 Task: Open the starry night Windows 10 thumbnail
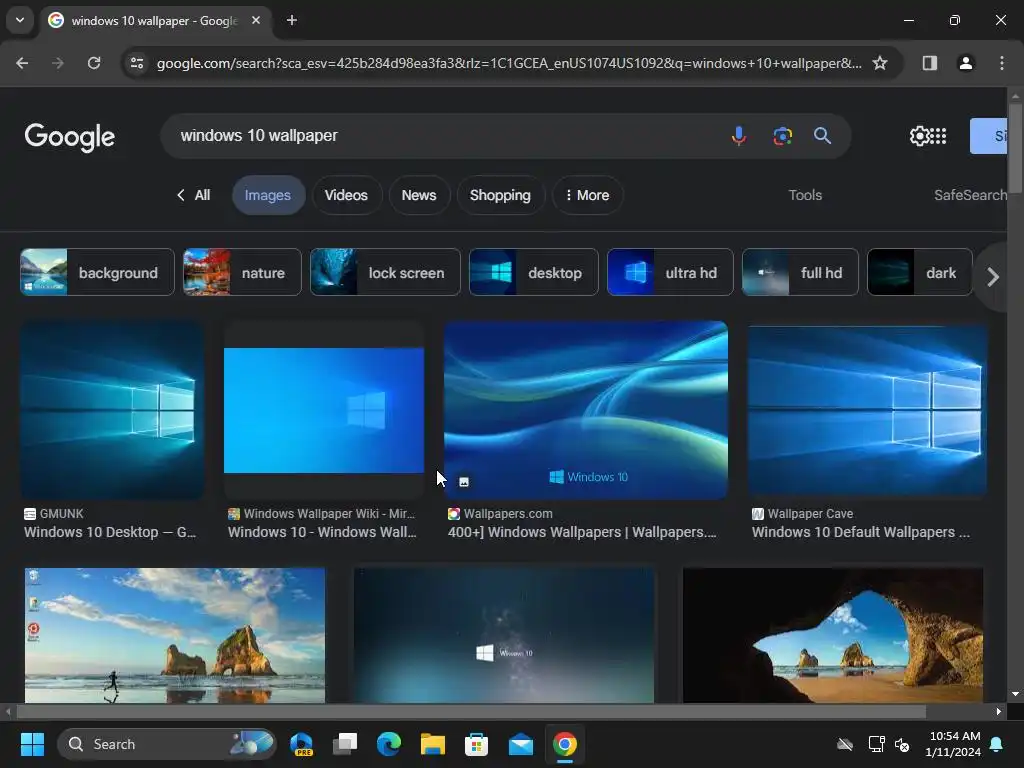tap(504, 635)
